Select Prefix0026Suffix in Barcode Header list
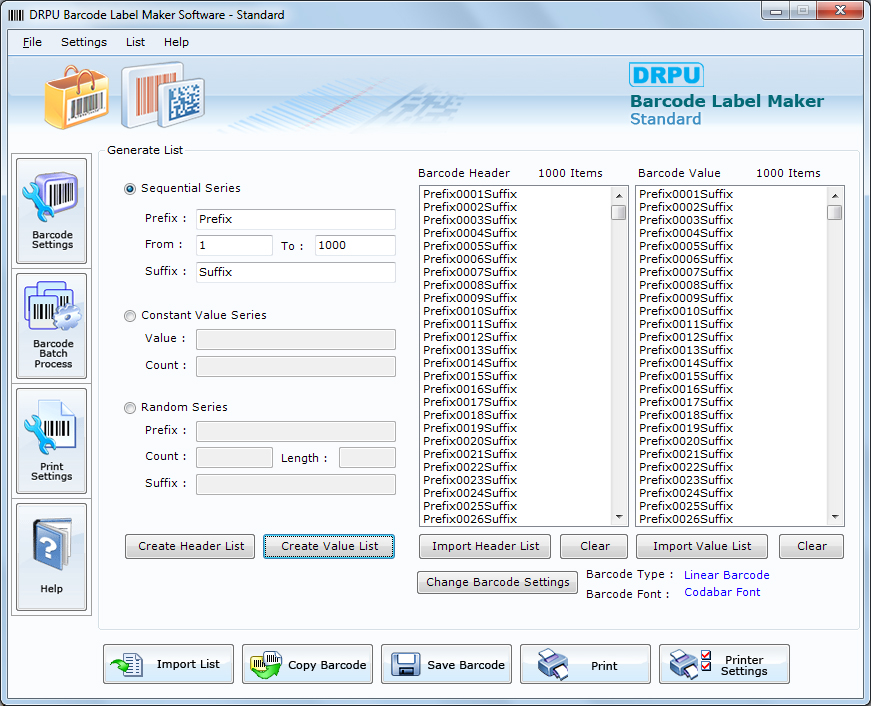The image size is (871, 706). point(470,519)
